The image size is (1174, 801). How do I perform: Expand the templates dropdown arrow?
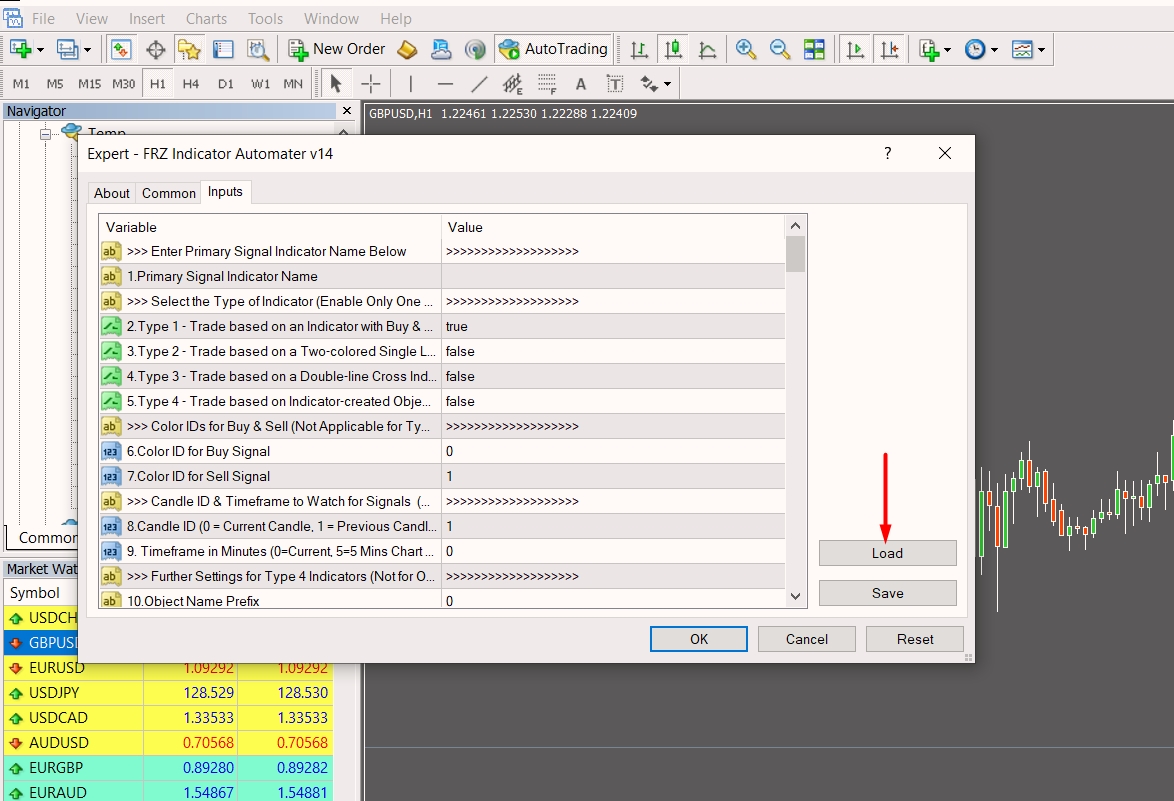tap(1041, 50)
